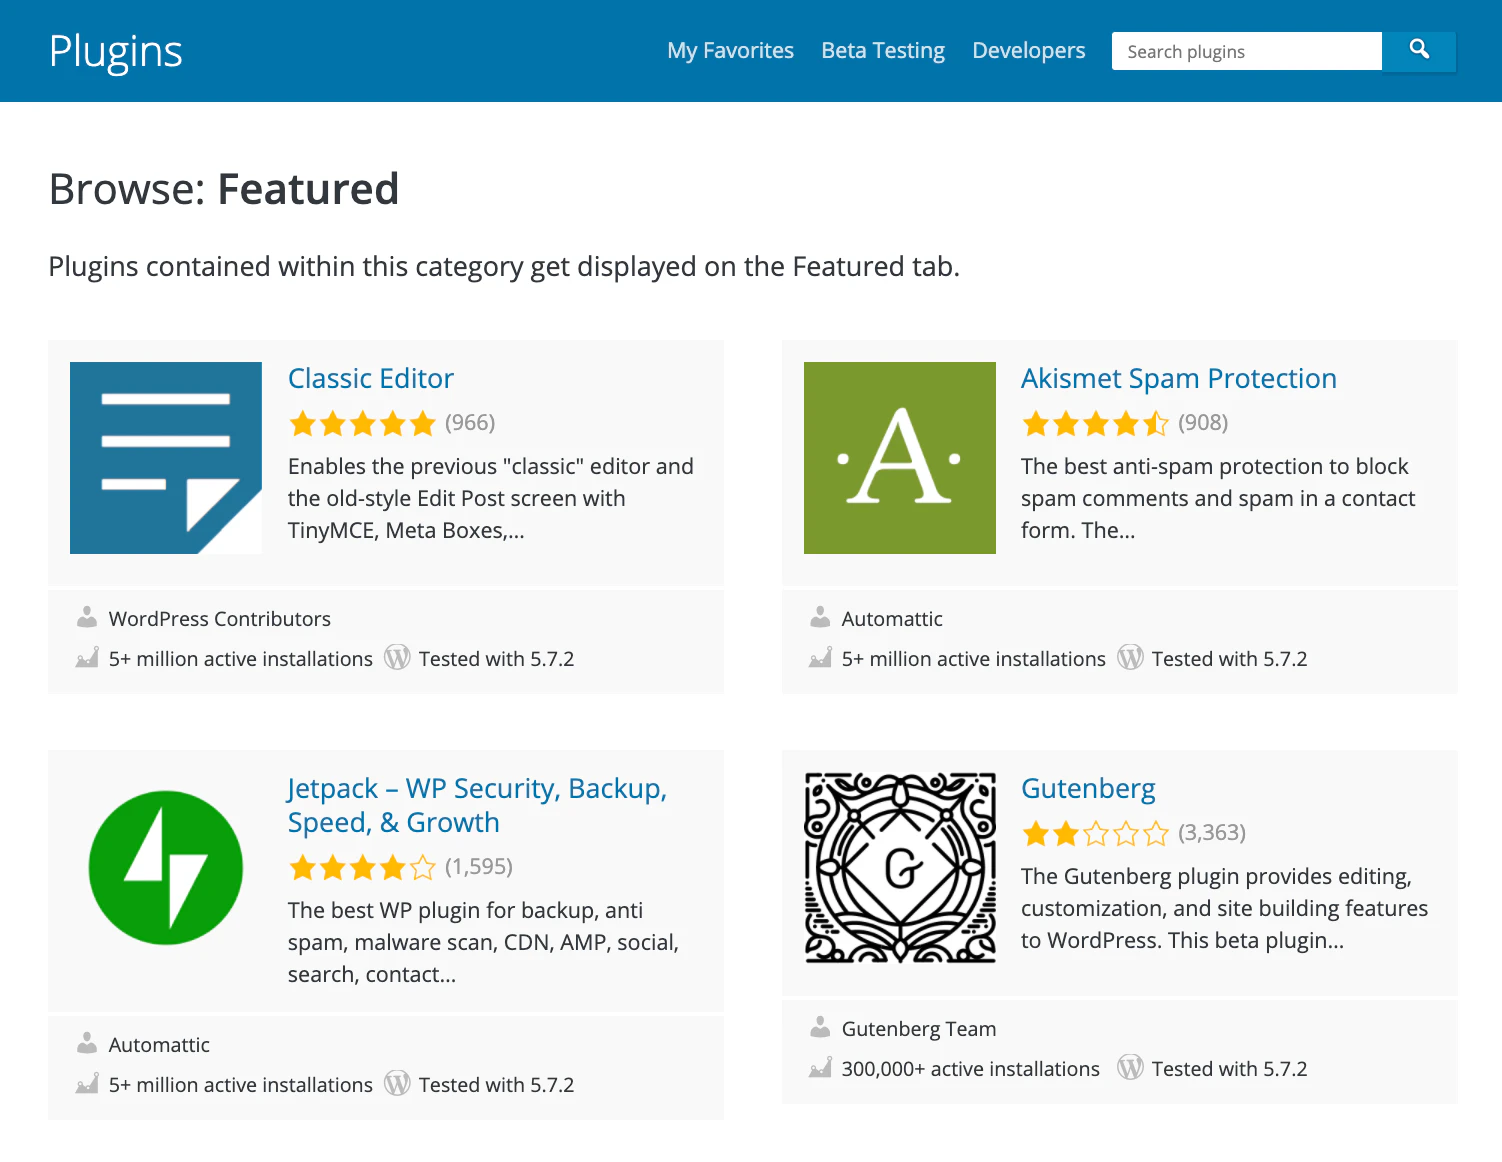
Task: Click Browse: Featured heading
Action: click(224, 189)
